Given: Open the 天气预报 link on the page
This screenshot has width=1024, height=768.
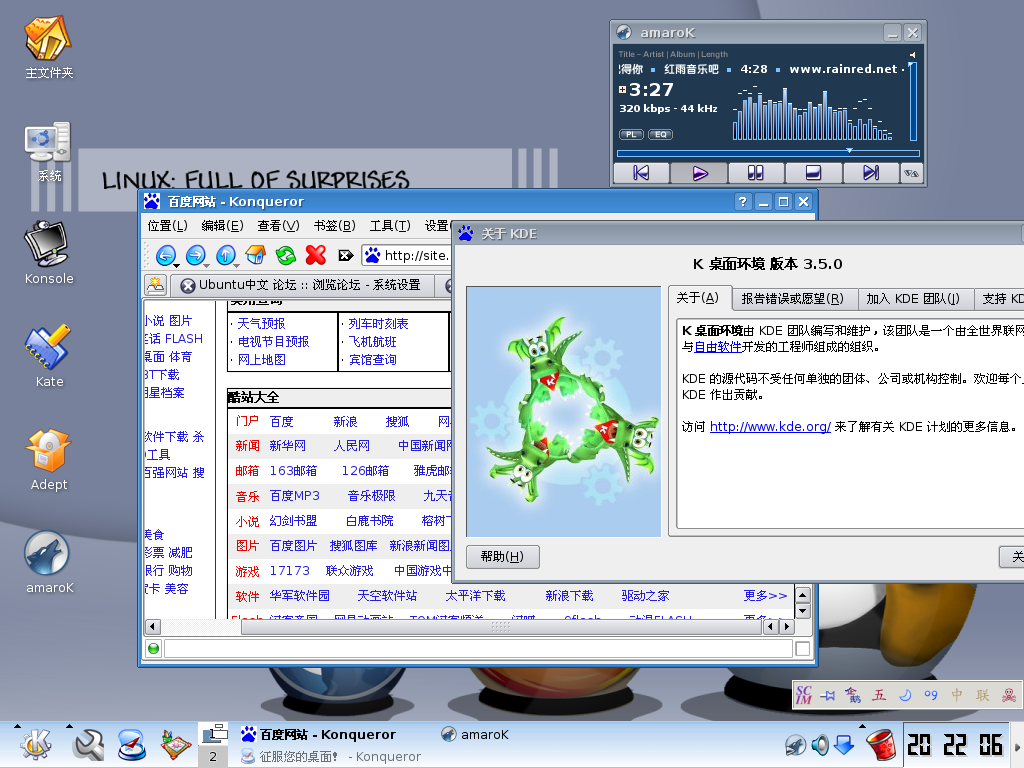Looking at the screenshot, I should [x=261, y=323].
